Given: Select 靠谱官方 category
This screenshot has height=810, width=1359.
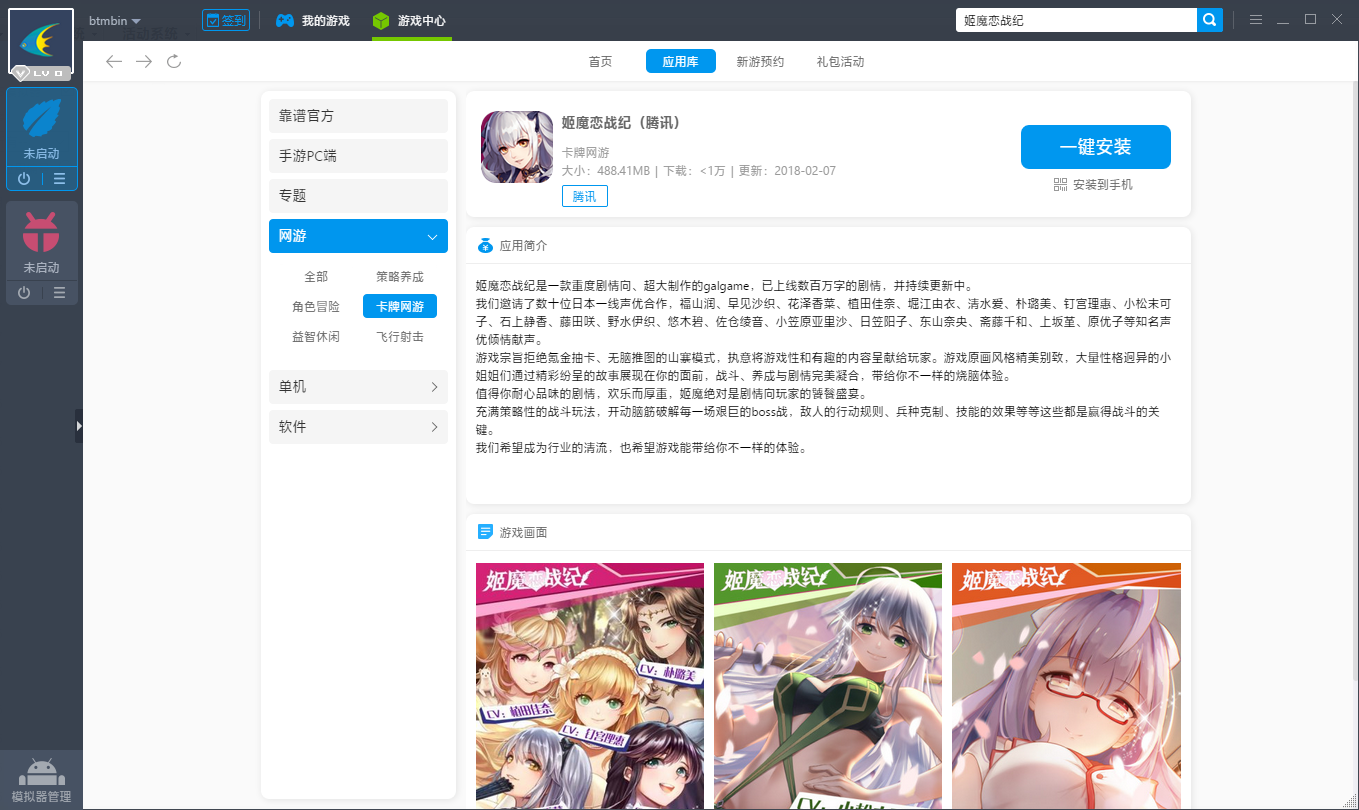Looking at the screenshot, I should click(x=358, y=116).
